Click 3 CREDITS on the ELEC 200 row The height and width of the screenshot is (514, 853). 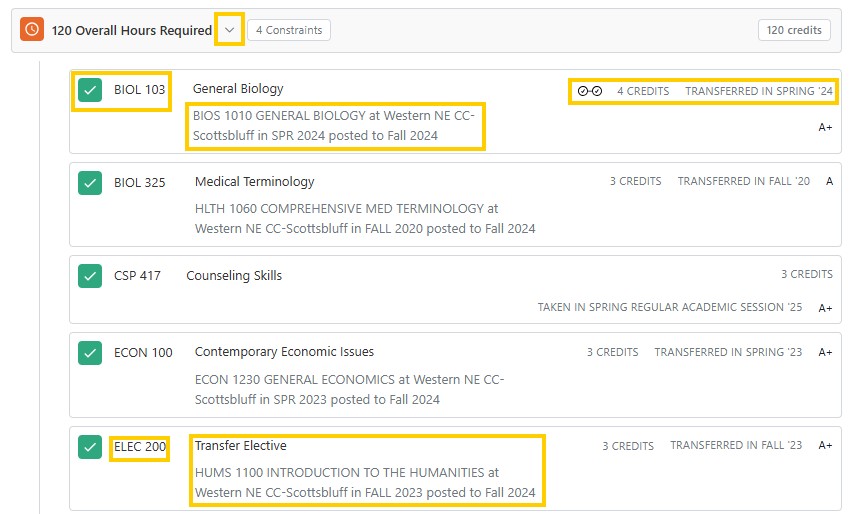[628, 446]
